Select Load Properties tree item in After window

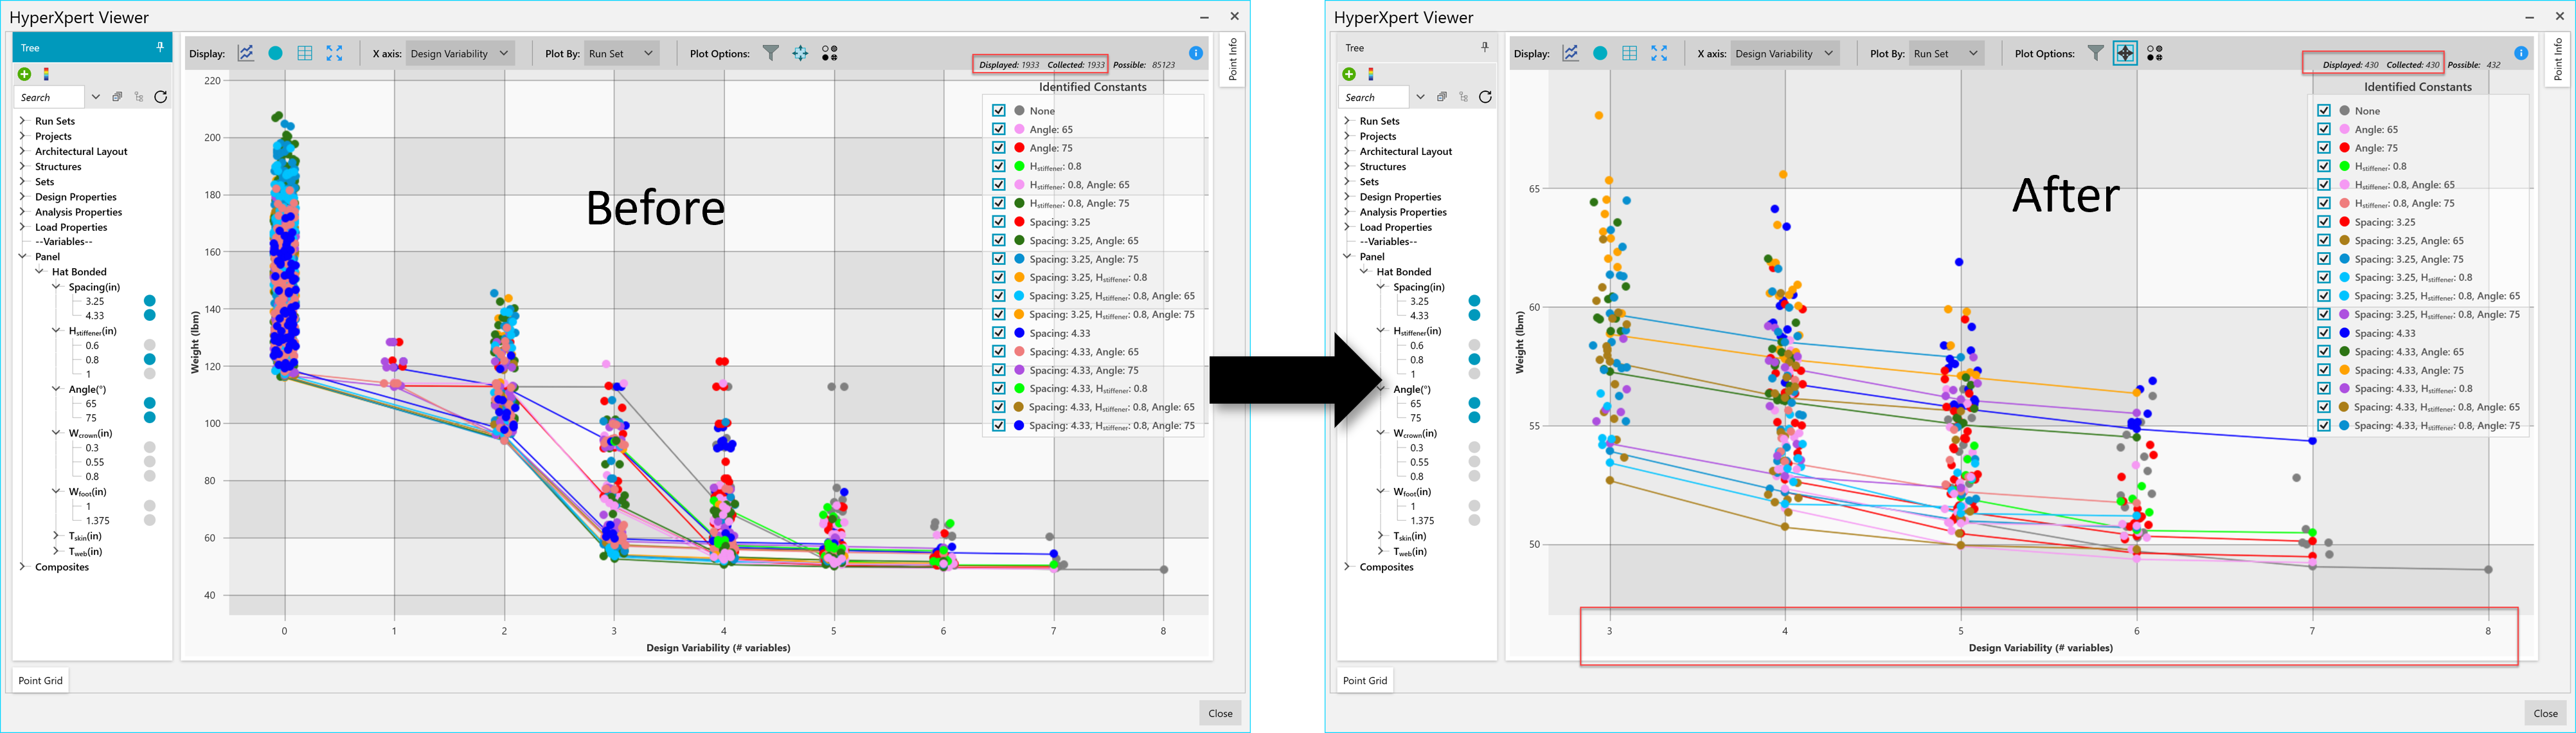[x=1396, y=227]
